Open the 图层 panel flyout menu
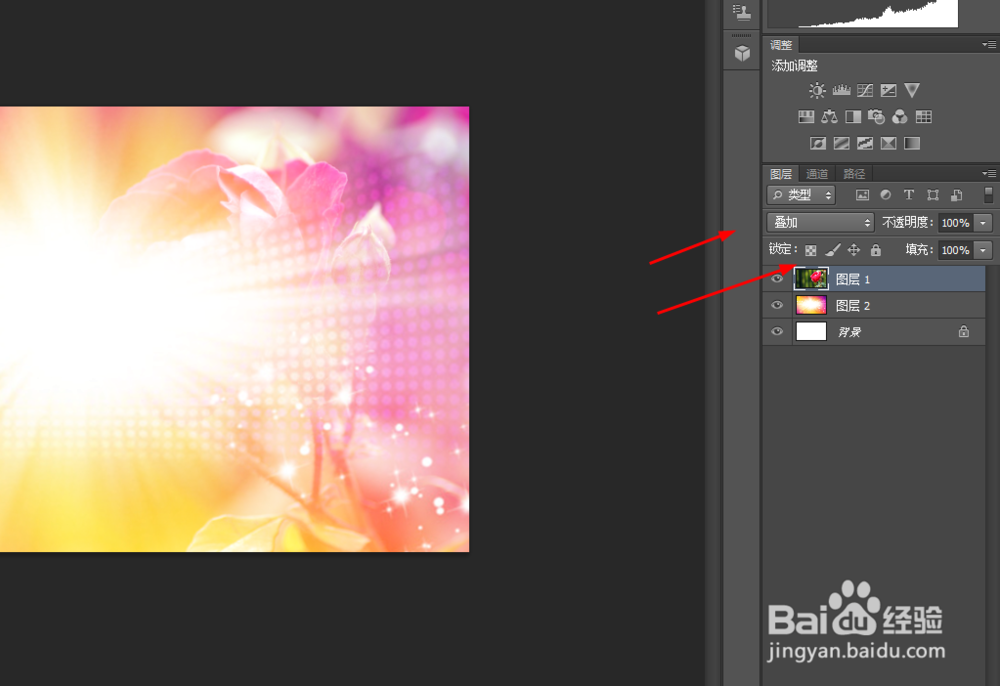 [x=989, y=173]
